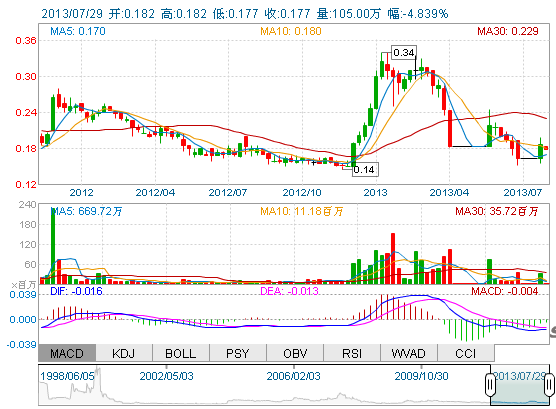The height and width of the screenshot is (409, 556).
Task: Select the MACD indicator tab
Action: coord(67,353)
